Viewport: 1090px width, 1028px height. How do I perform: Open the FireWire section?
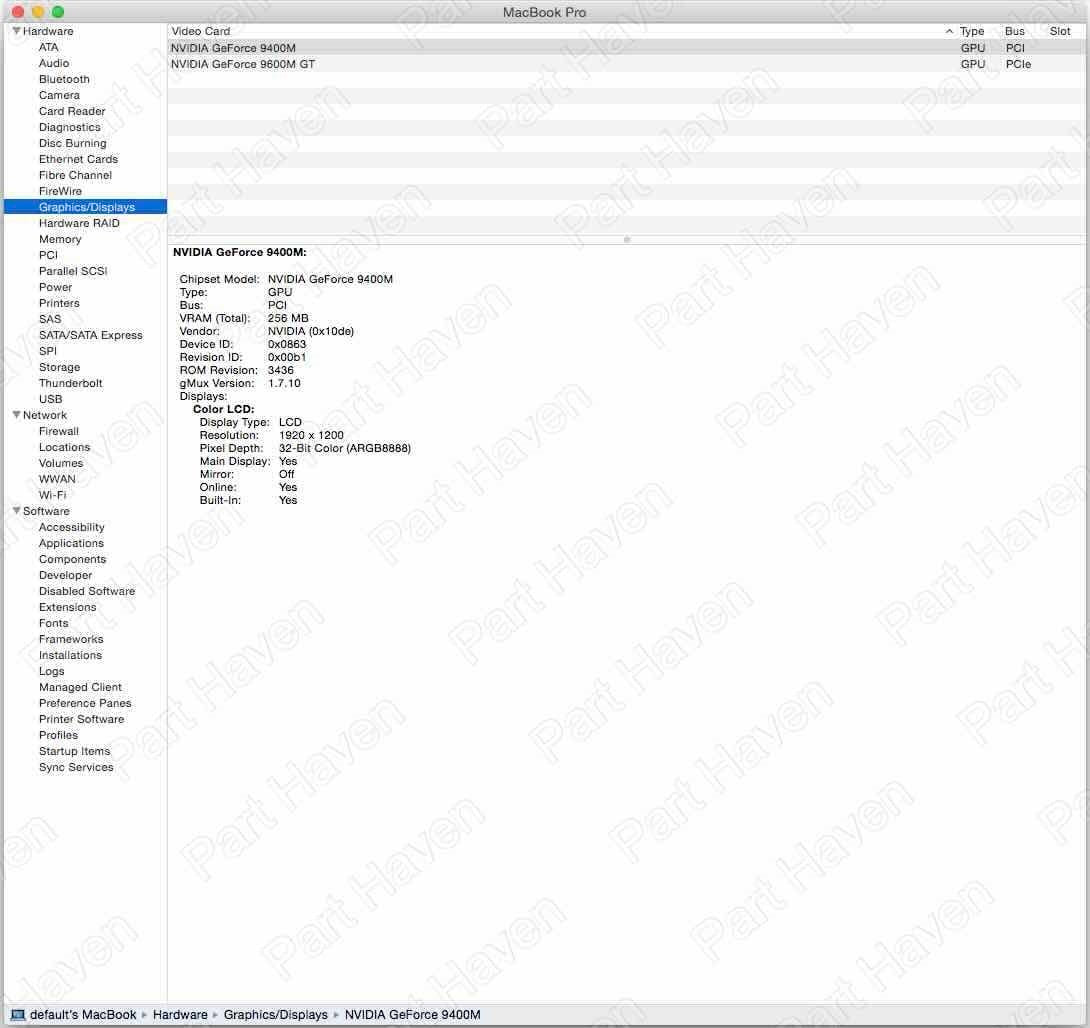pos(60,191)
